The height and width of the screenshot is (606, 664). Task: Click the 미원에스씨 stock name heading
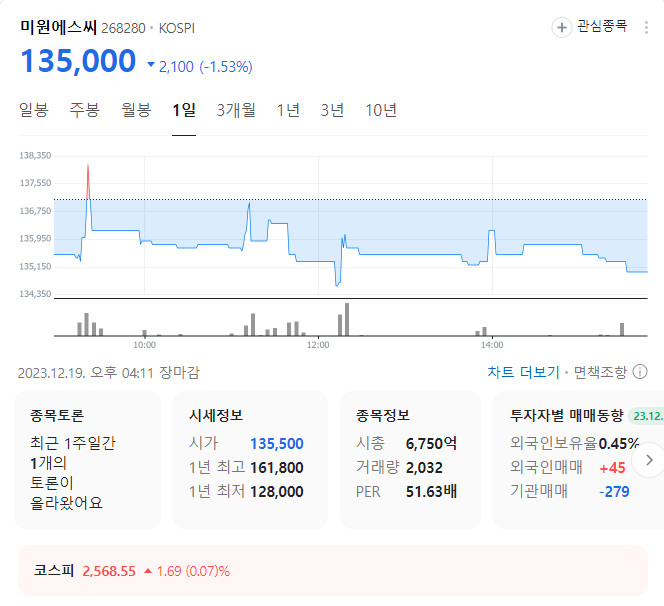pyautogui.click(x=58, y=27)
